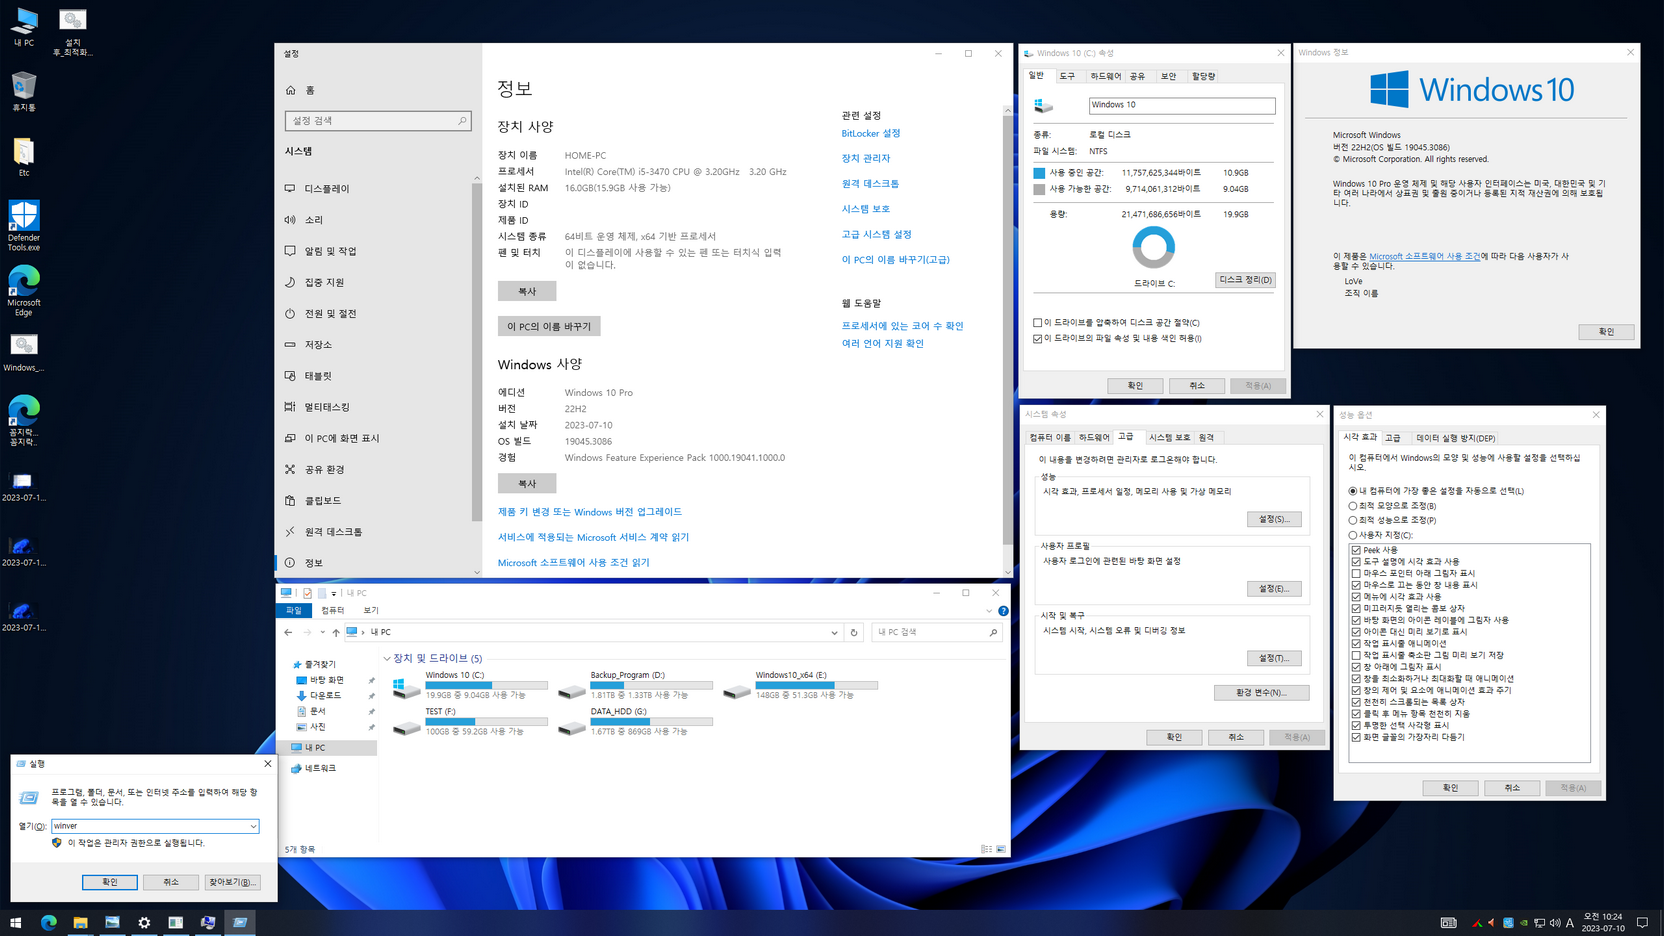Toggle 마우스 포인터 아래 그림자 표시 checkbox
The width and height of the screenshot is (1664, 936).
[1356, 573]
